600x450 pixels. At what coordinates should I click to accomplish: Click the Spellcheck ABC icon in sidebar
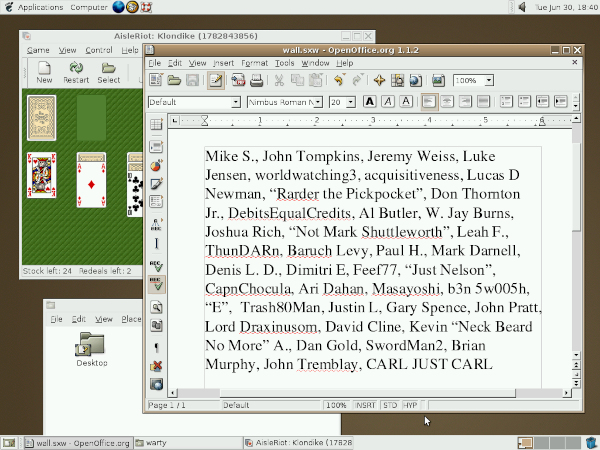click(x=157, y=266)
